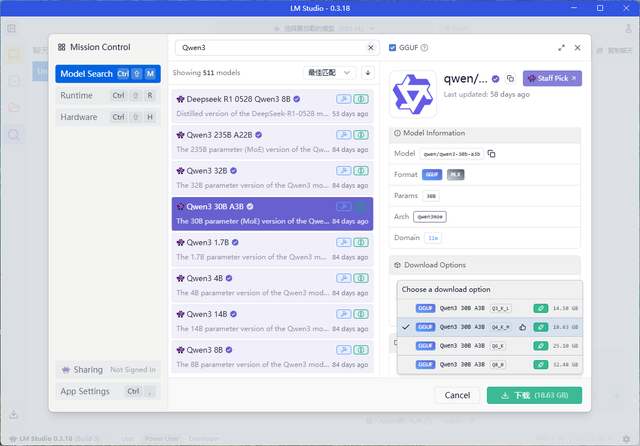Open the My Models folder icon in sidebar
Image resolution: width=640 pixels, height=446 pixels.
14,108
